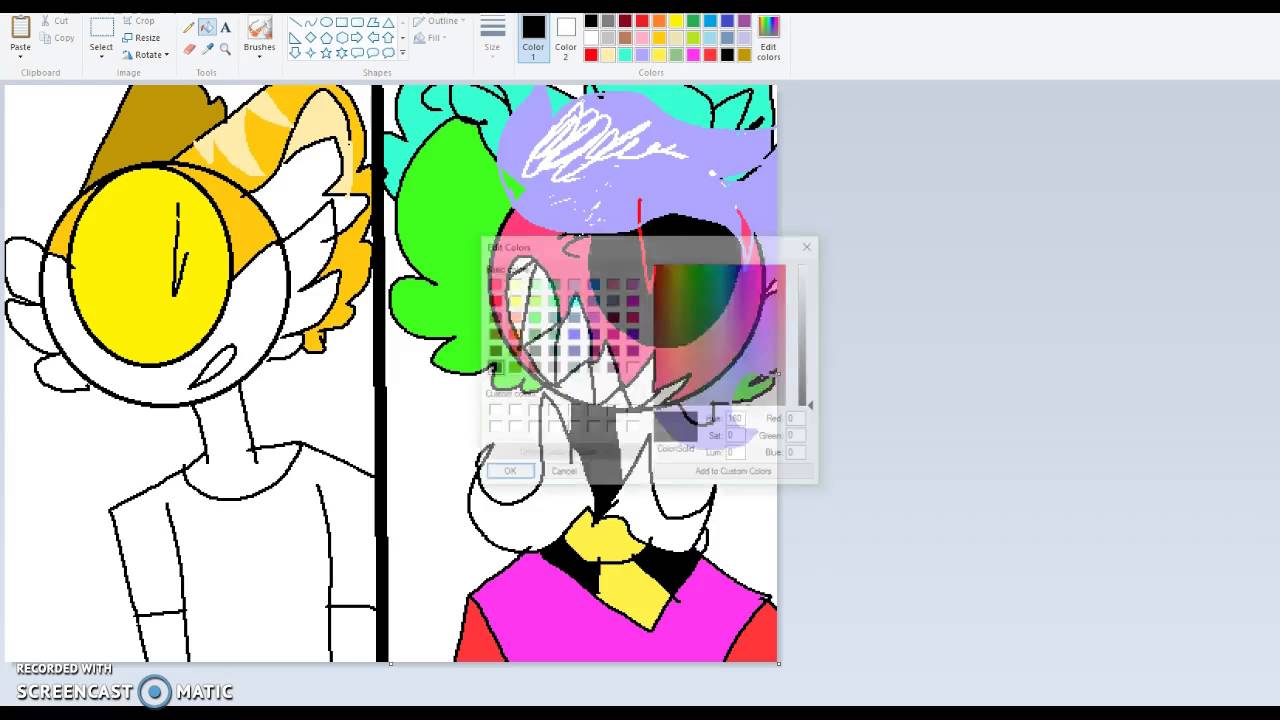
Task: Pick the magenta pink palette color
Action: pos(693,55)
